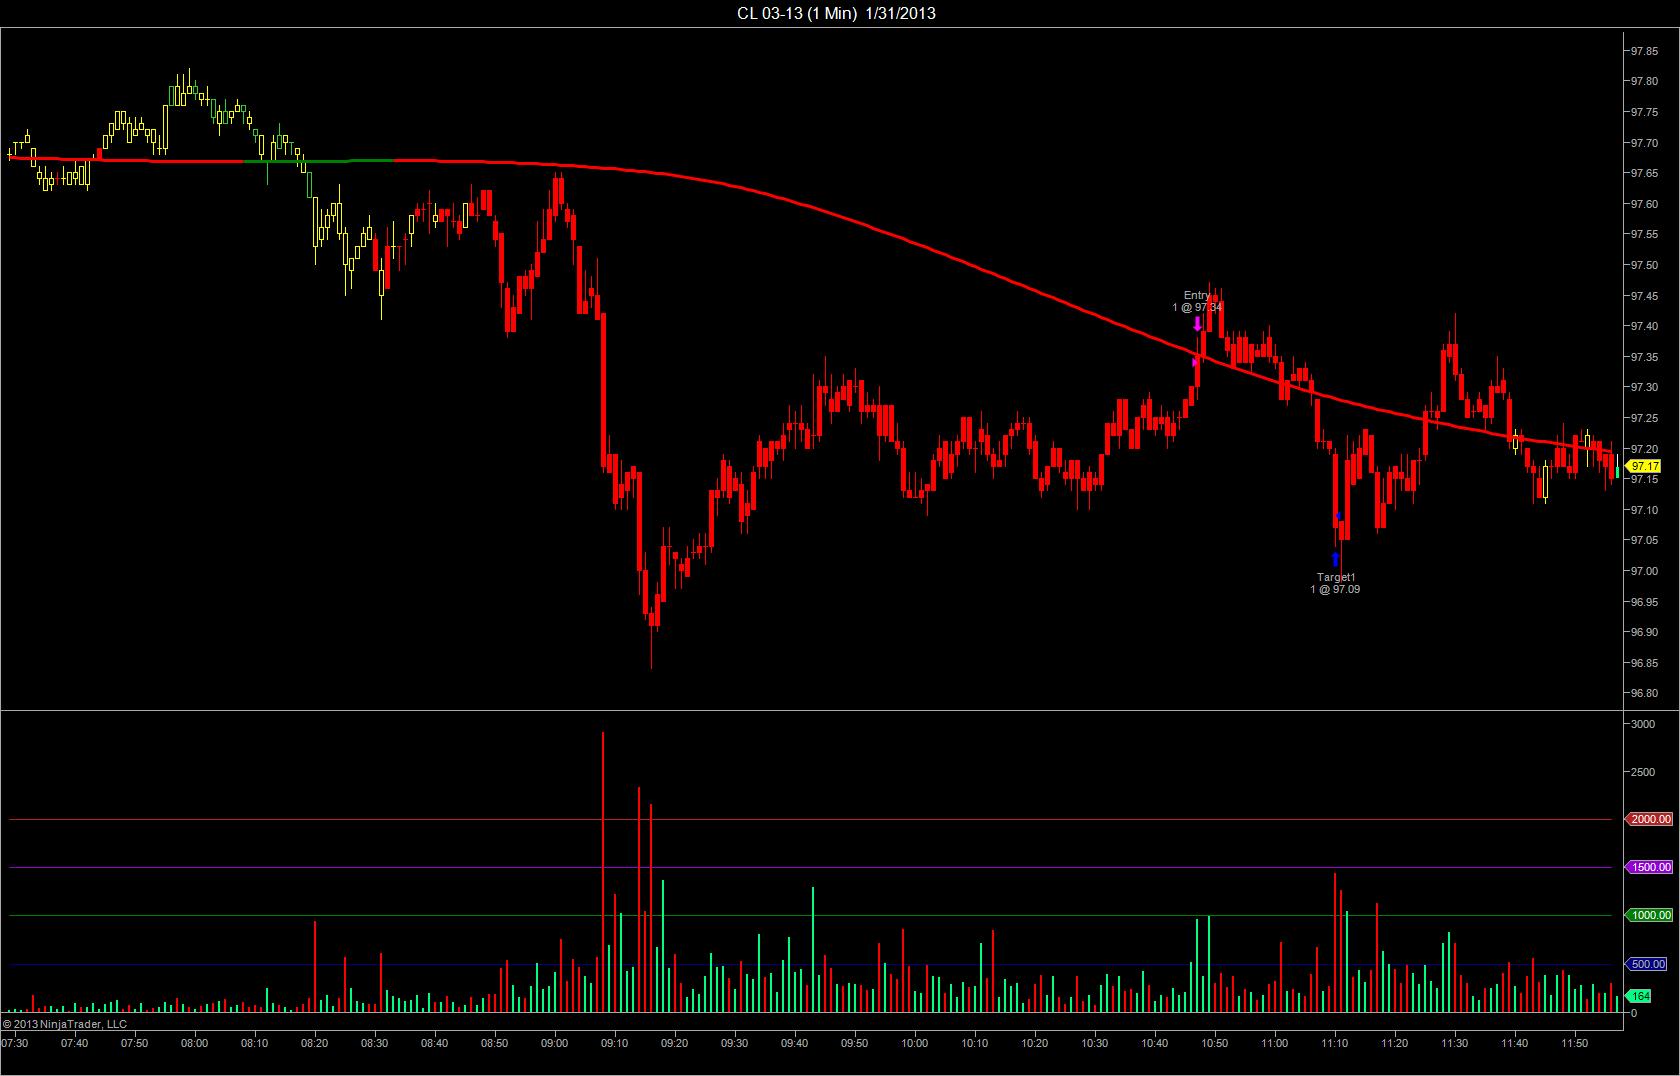The height and width of the screenshot is (1076, 1680).
Task: Click the © 2013 NinjaTrader, LLC text
Action: (x=65, y=1024)
